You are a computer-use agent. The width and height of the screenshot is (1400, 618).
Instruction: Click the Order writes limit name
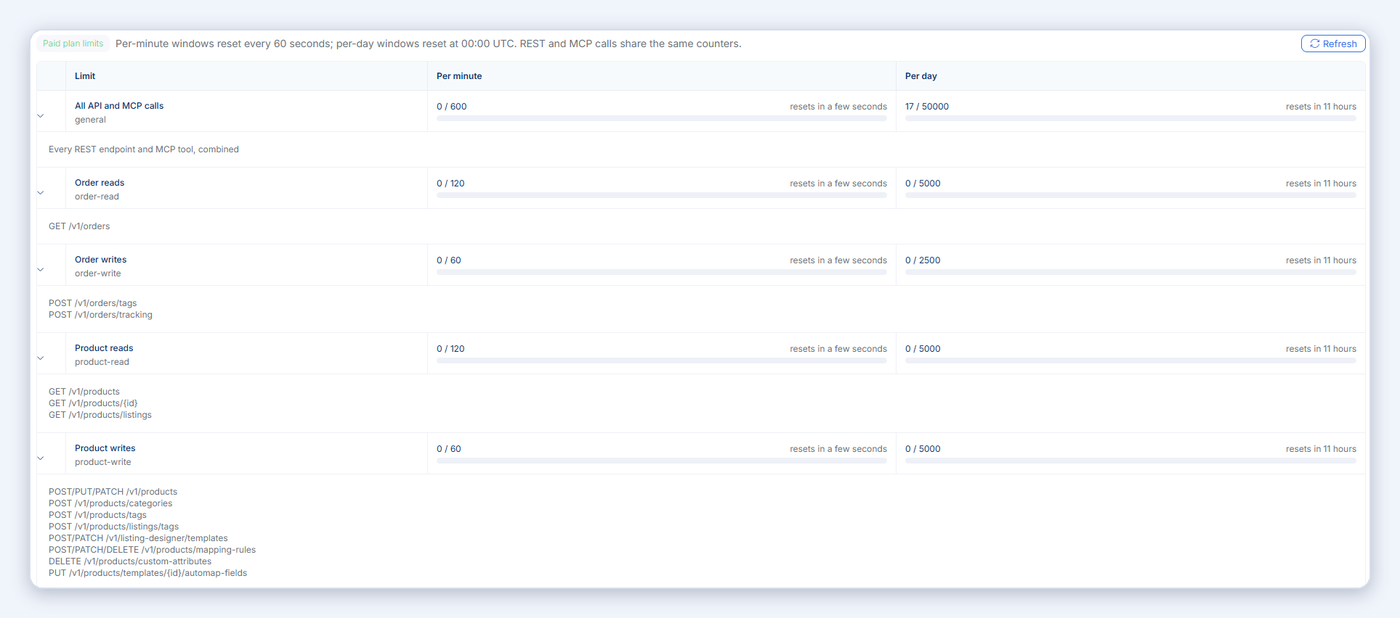(101, 260)
